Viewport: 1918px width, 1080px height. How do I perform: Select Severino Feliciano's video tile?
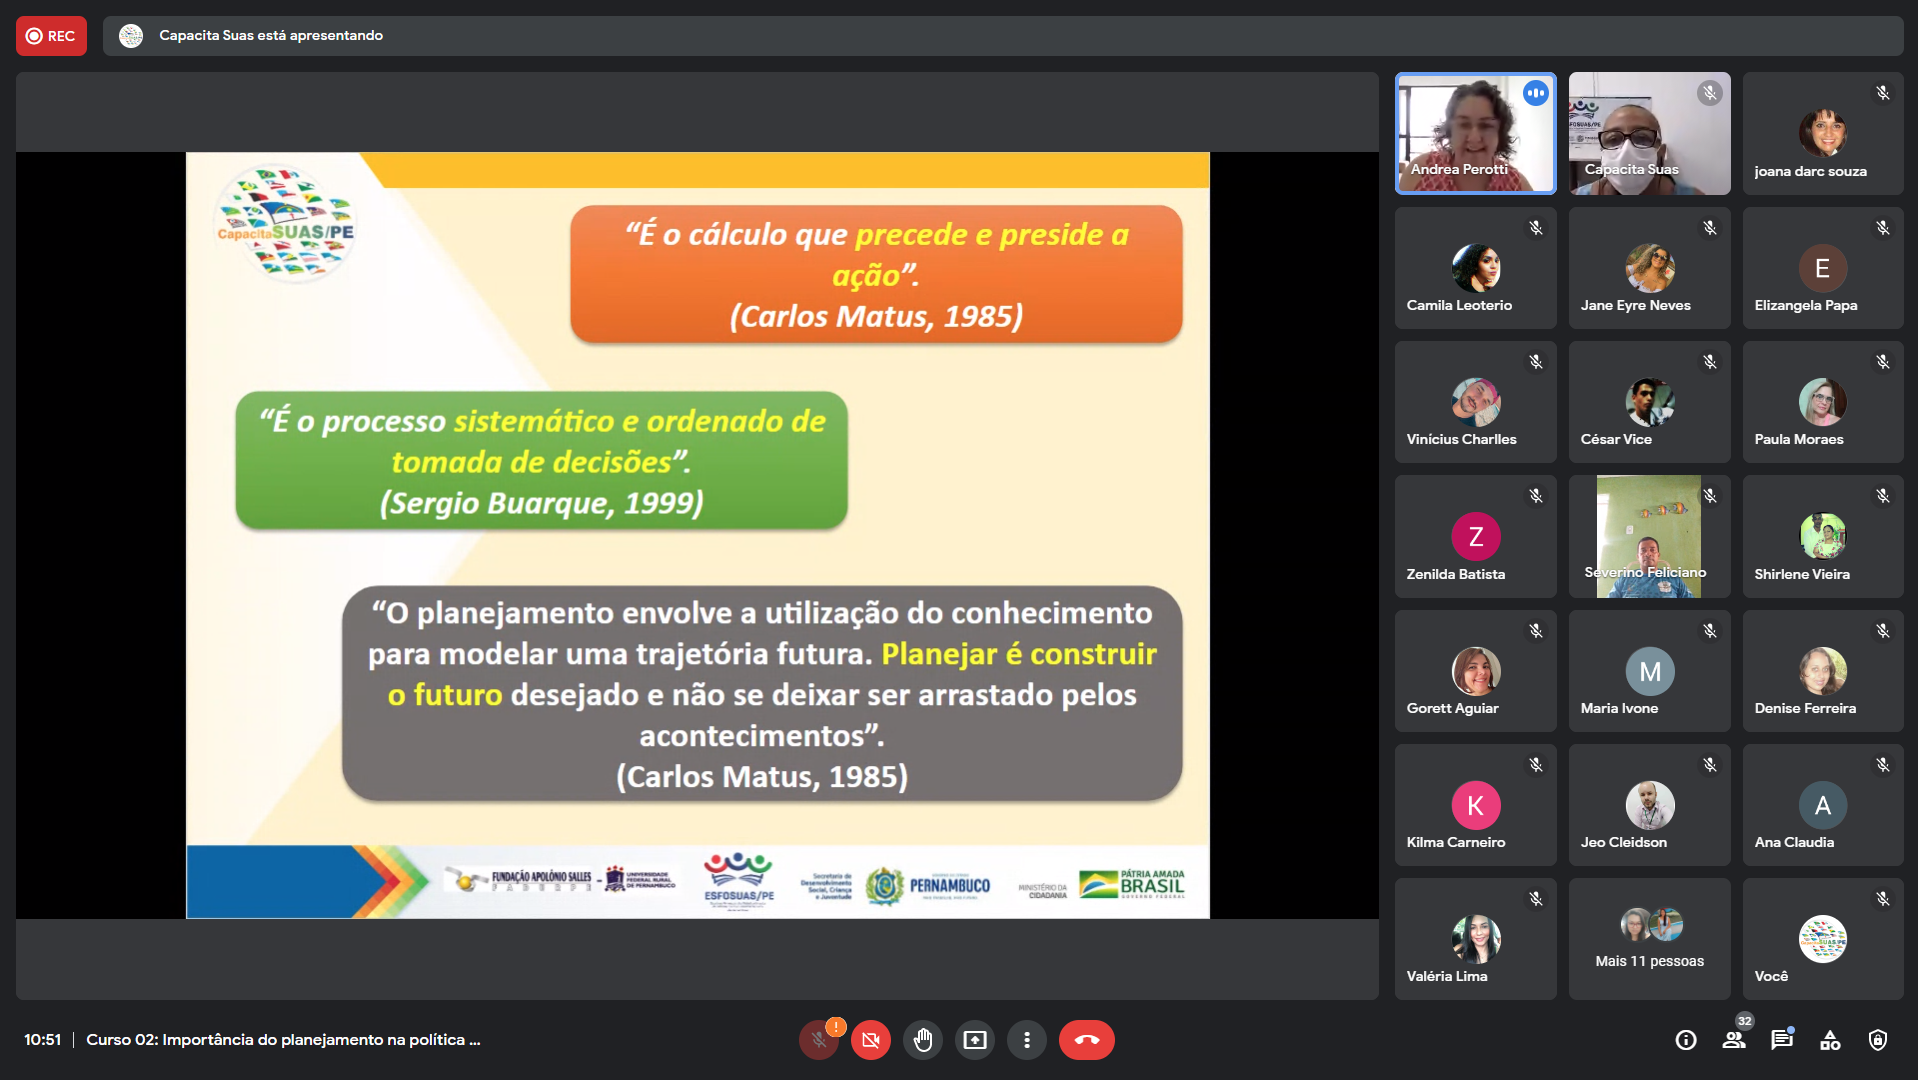(1649, 536)
